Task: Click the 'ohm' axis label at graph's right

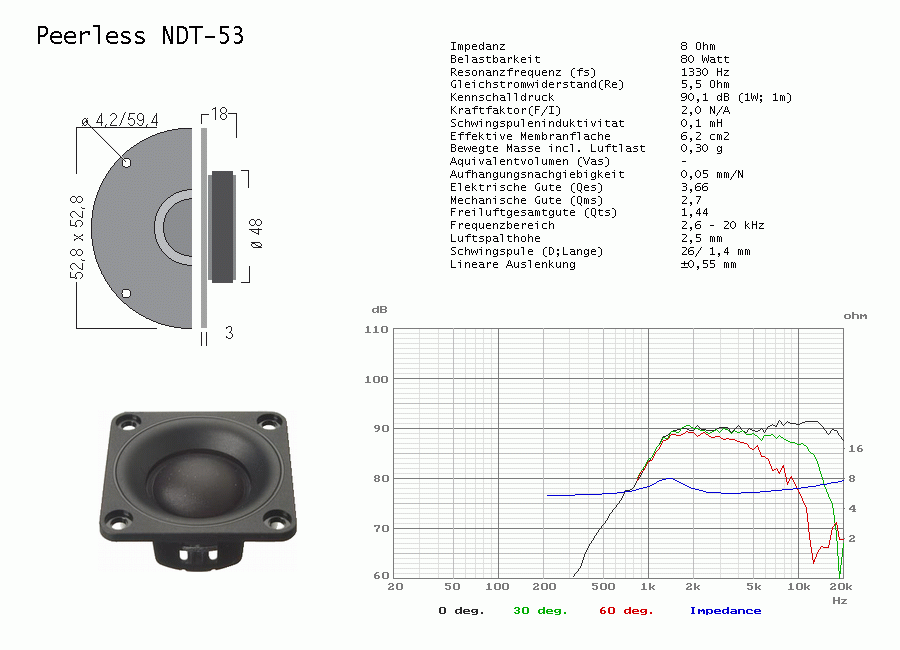Action: (x=855, y=315)
